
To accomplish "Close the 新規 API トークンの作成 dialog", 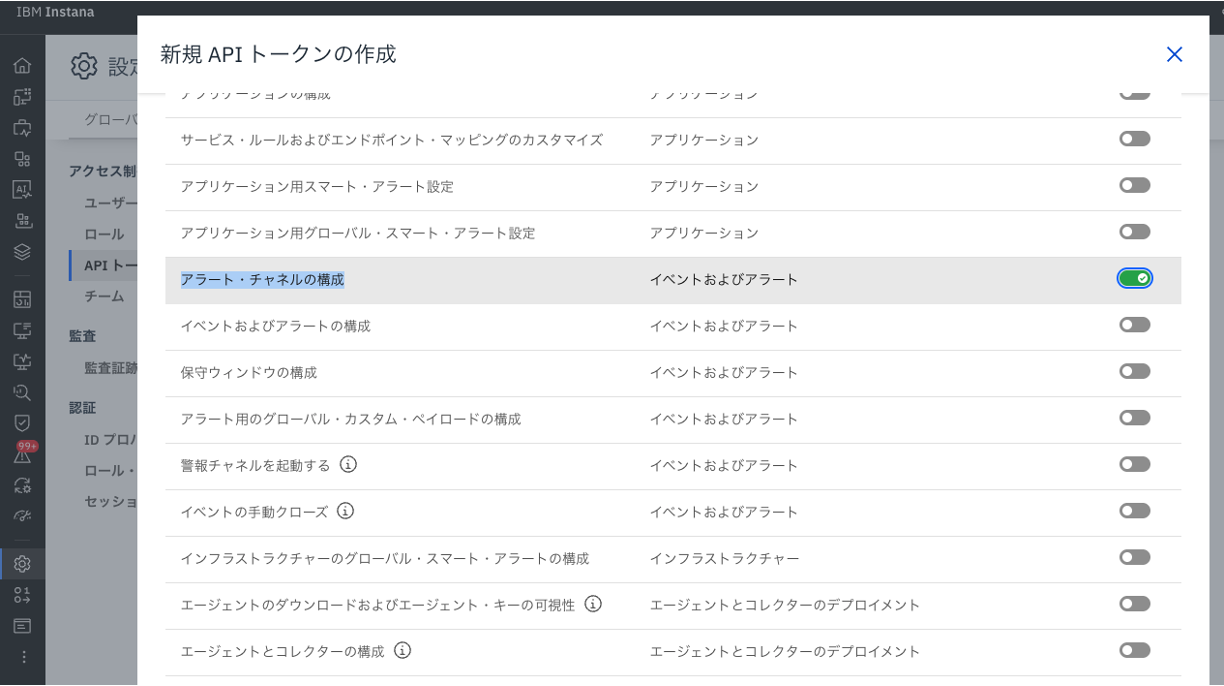I will (x=1174, y=54).
